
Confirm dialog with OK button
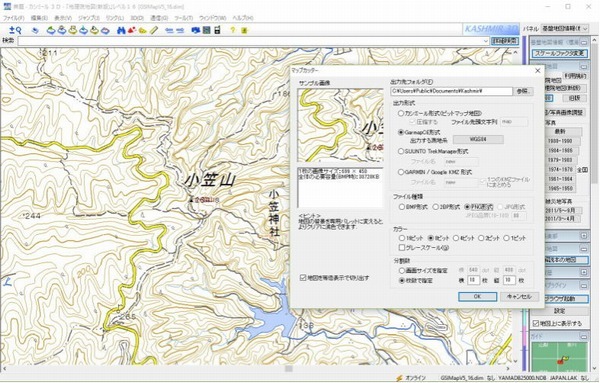(477, 297)
